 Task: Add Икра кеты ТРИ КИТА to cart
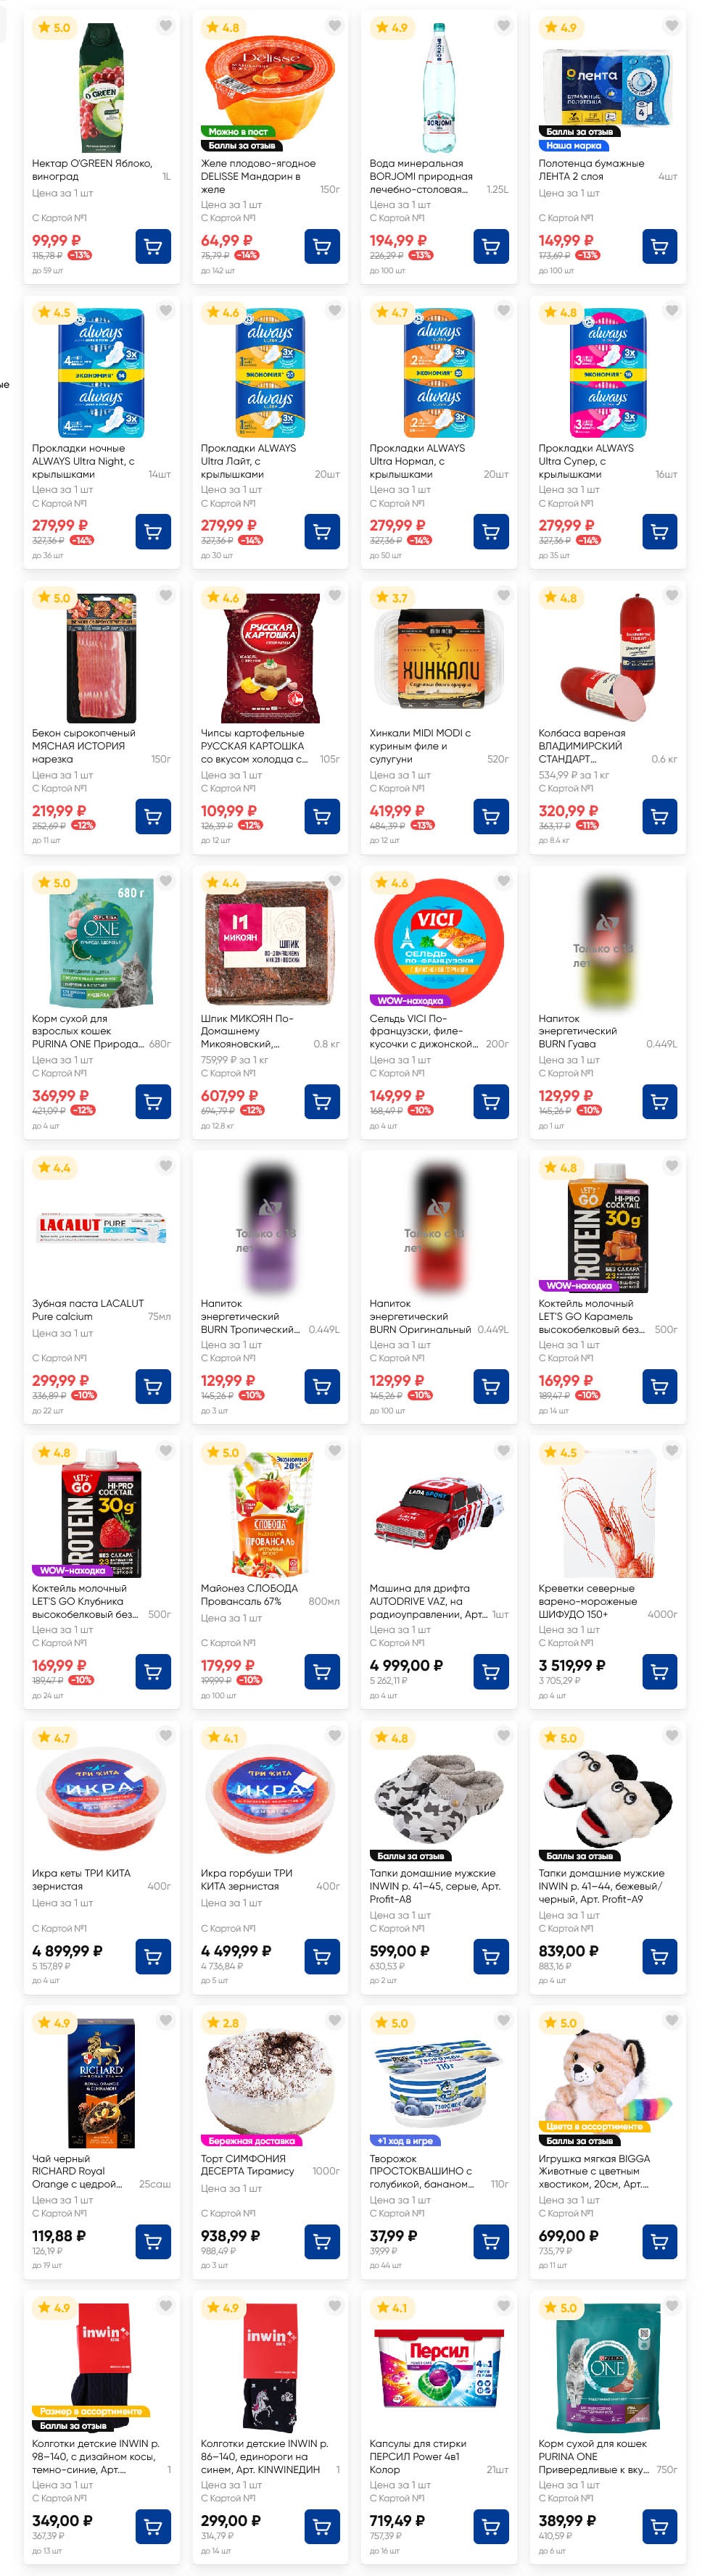pos(153,1956)
